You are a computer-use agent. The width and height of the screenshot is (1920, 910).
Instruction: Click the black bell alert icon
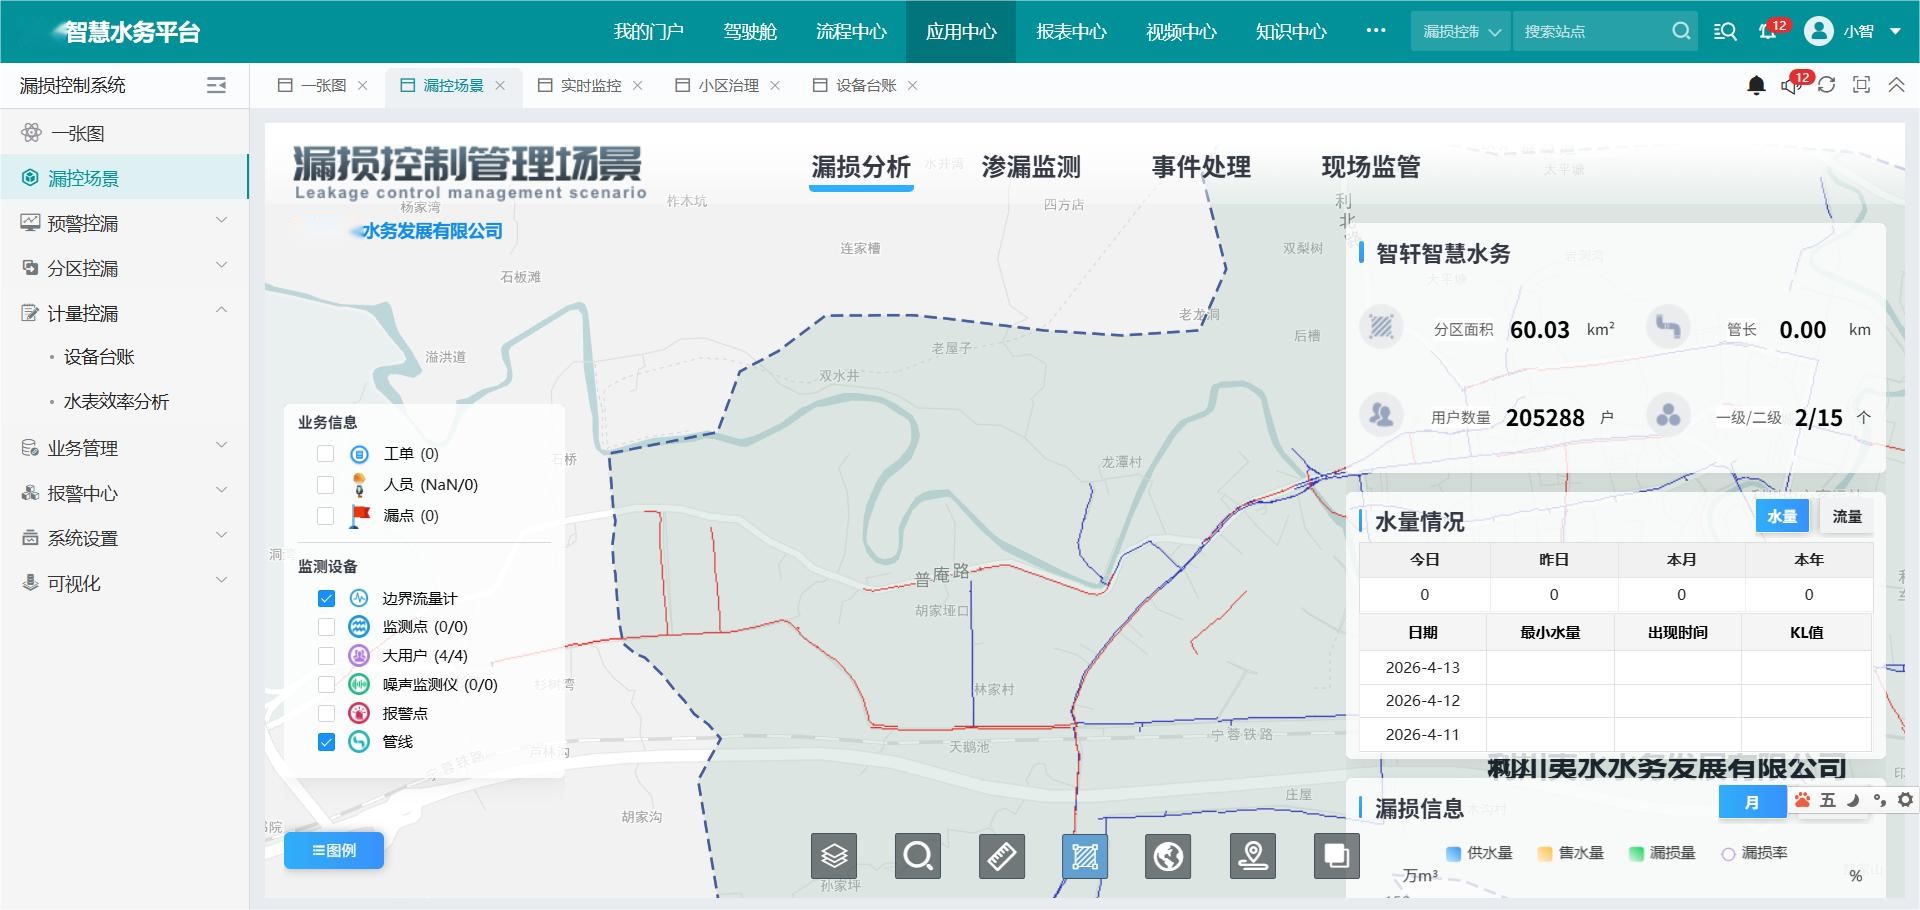coord(1756,86)
